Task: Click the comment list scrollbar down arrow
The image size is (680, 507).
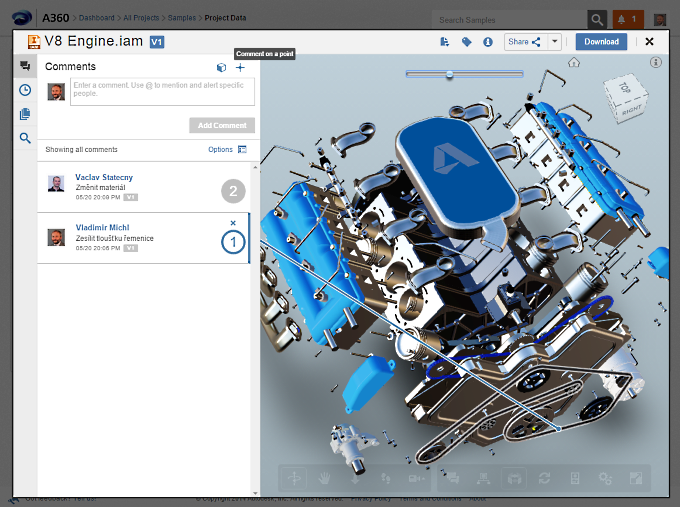Action: click(x=255, y=493)
